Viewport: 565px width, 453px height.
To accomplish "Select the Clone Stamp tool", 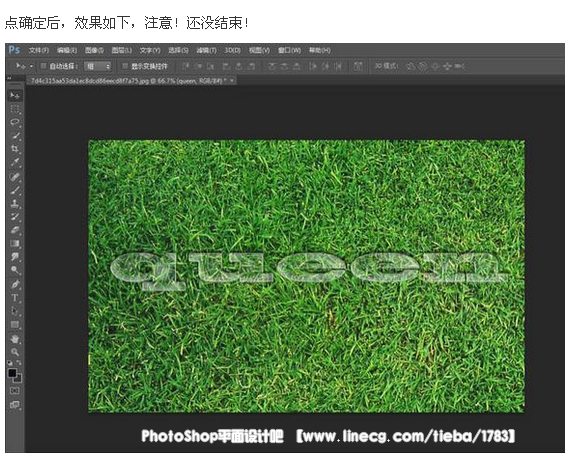I will [x=15, y=204].
